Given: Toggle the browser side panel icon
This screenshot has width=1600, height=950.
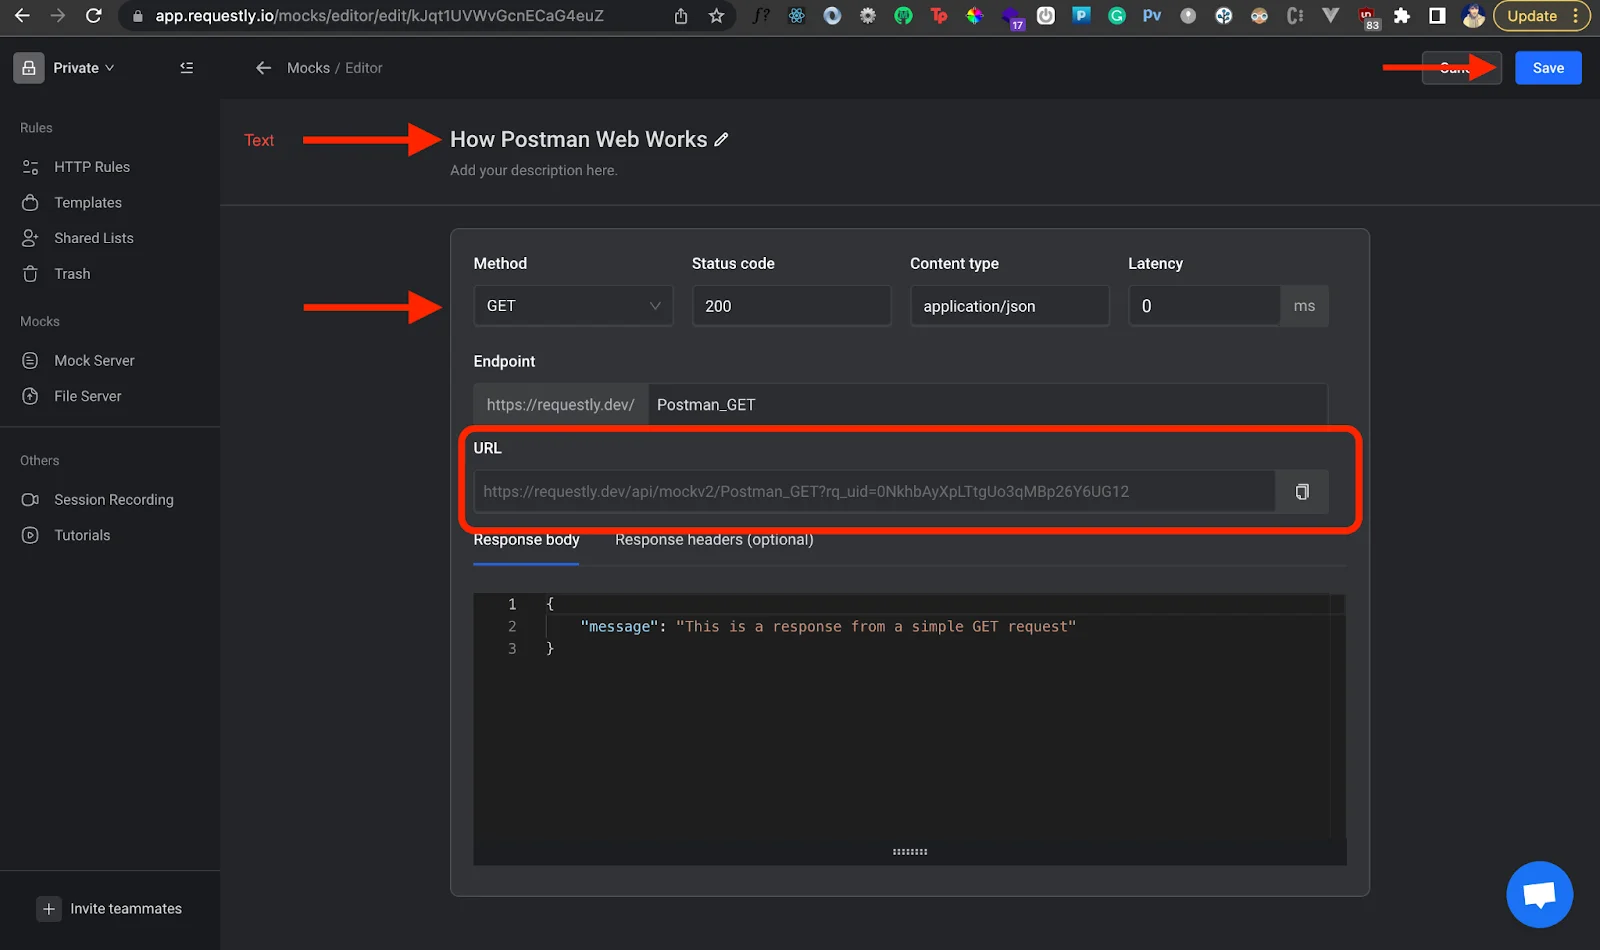Looking at the screenshot, I should [1437, 16].
